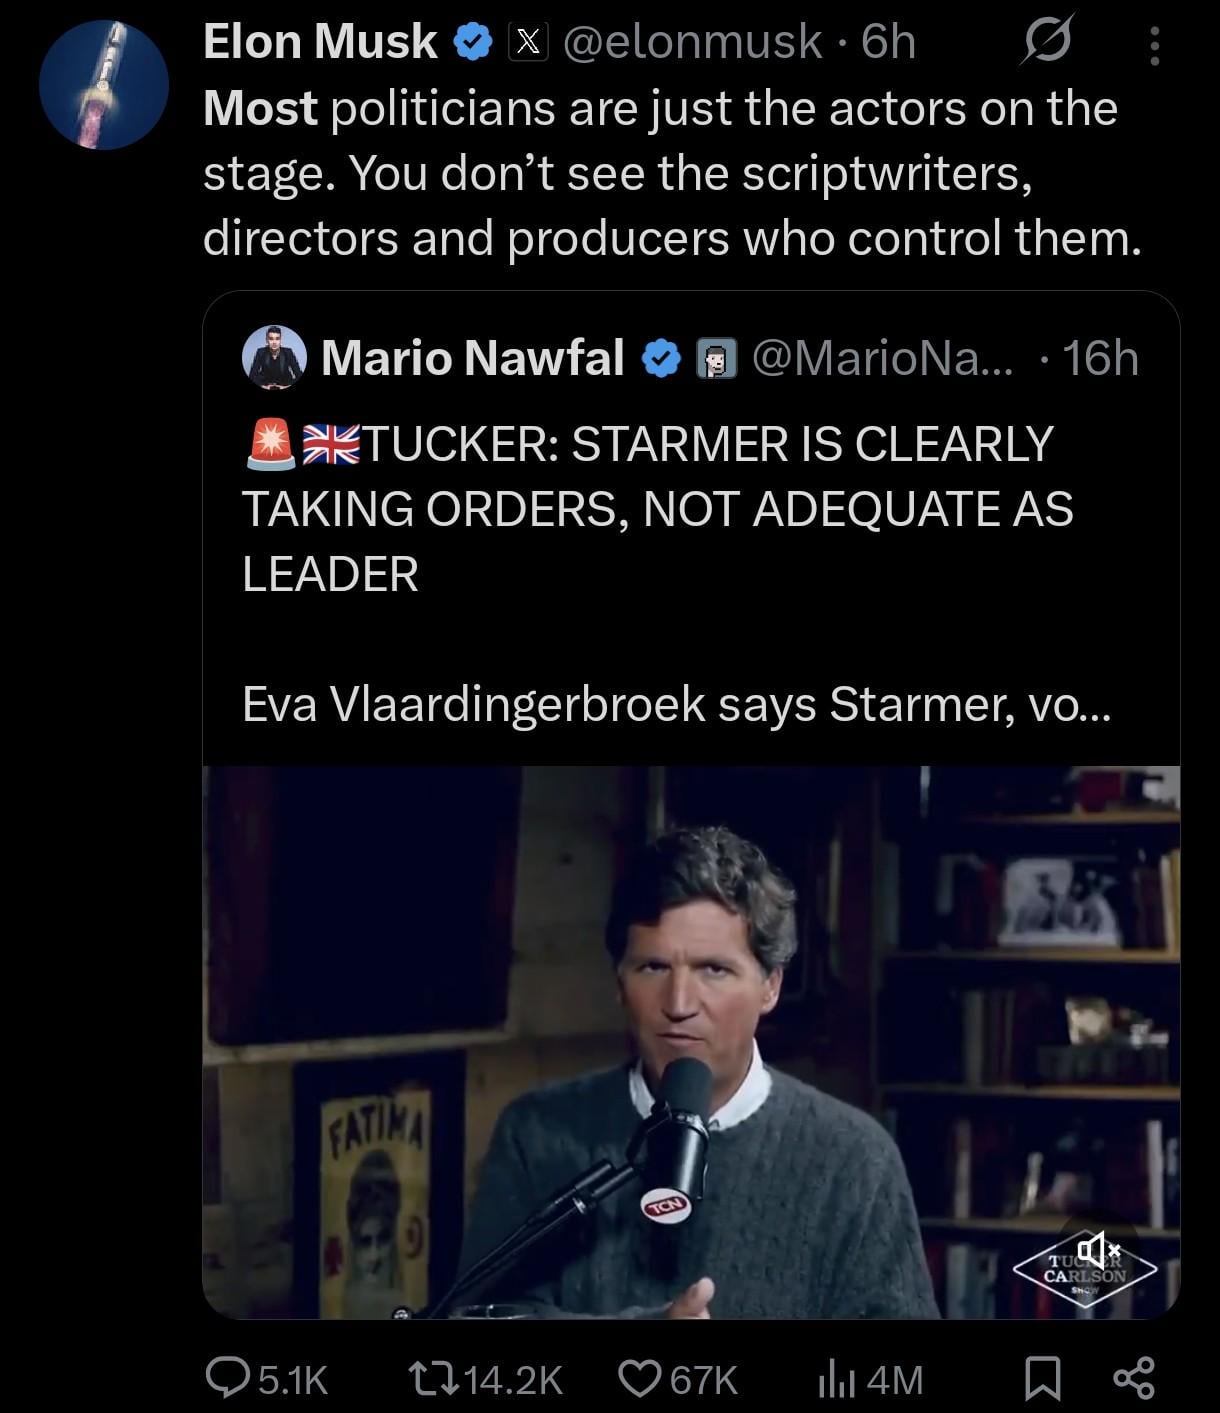Click Mario Nawfal's verified checkmark

660,358
